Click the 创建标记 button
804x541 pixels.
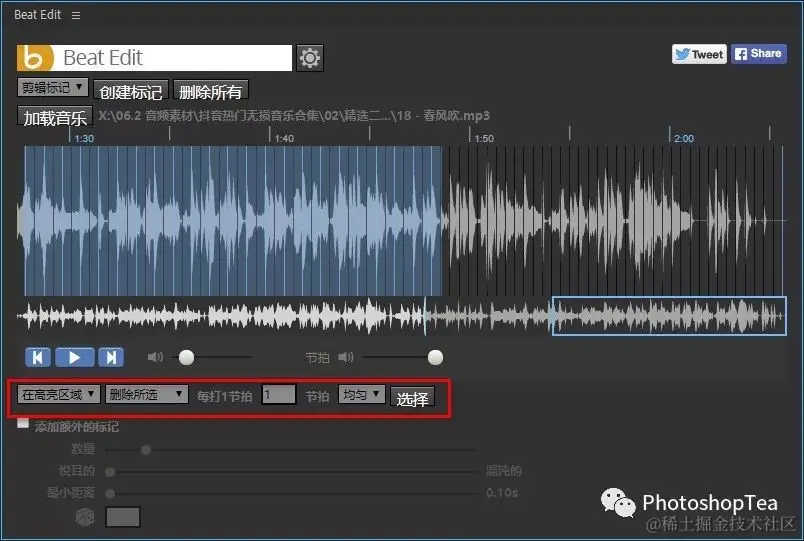pyautogui.click(x=131, y=91)
